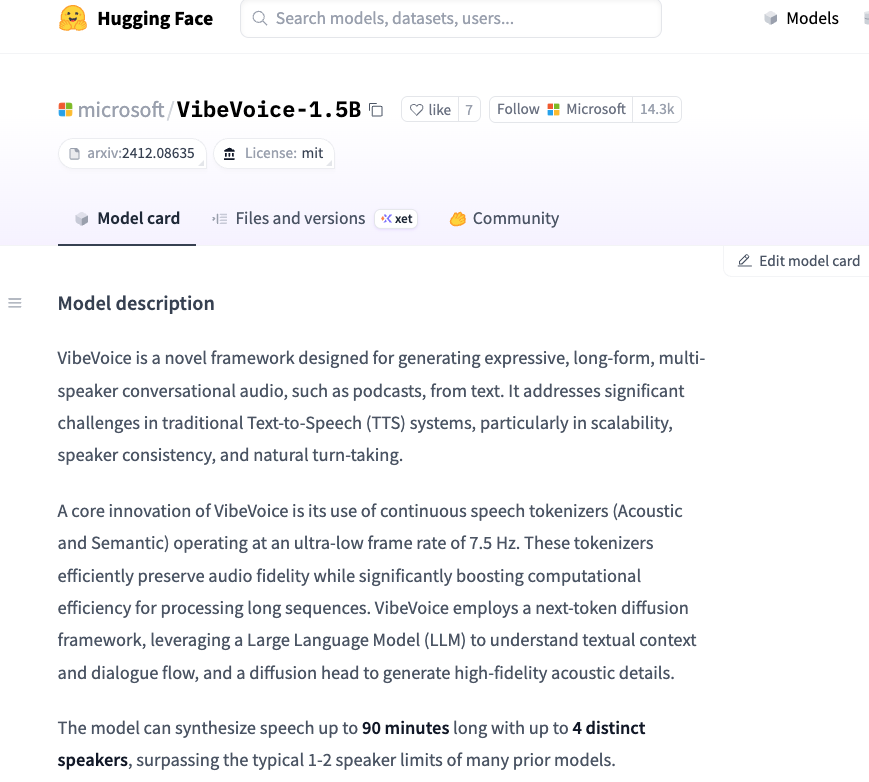This screenshot has width=869, height=782.
Task: Open the list of 7 likes
Action: (469, 110)
